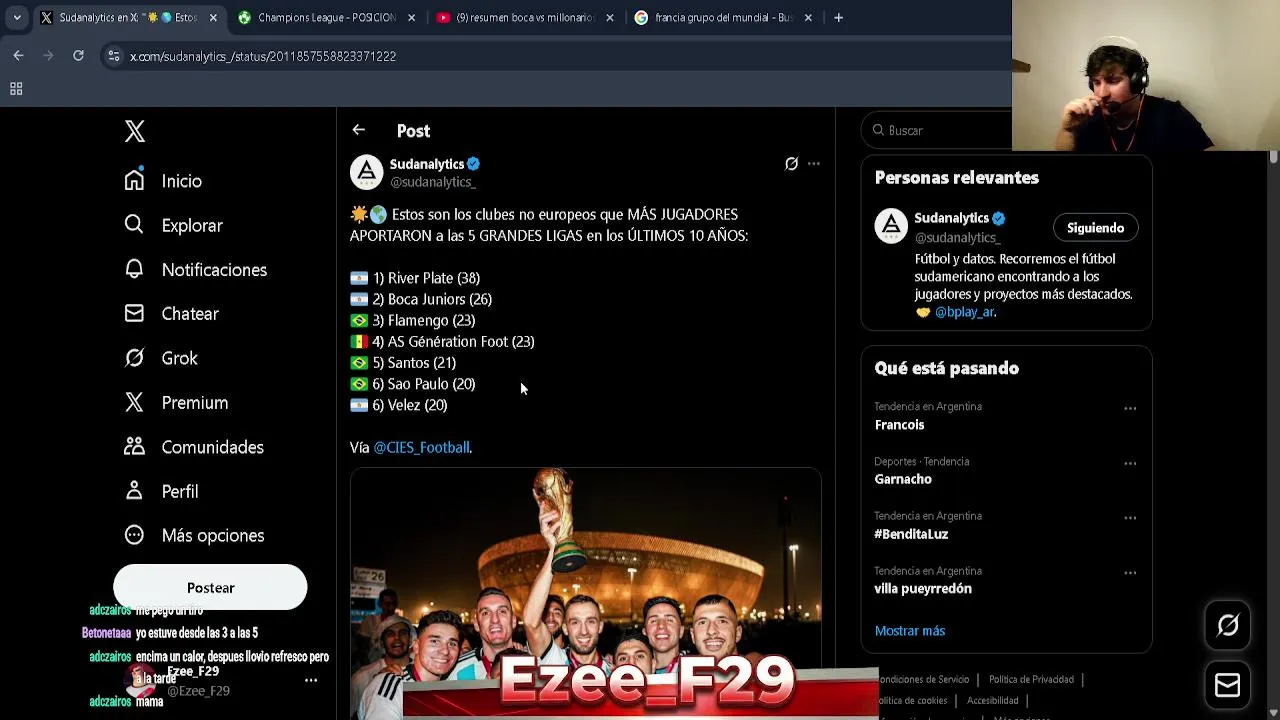Open Grok icon in sidebar
The image size is (1280, 720).
pyautogui.click(x=134, y=357)
